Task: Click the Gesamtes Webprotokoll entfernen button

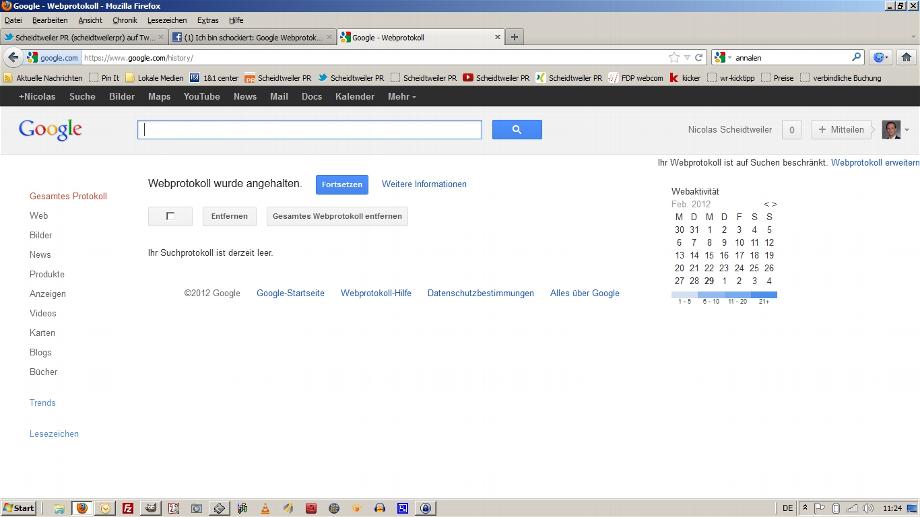Action: click(337, 216)
